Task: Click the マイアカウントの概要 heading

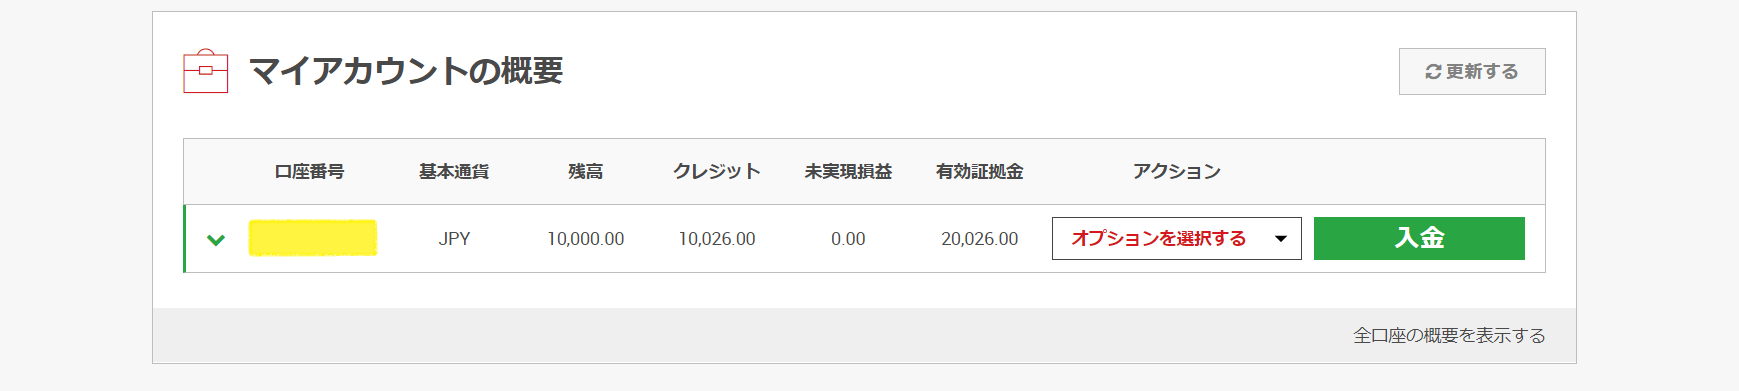Action: click(406, 71)
